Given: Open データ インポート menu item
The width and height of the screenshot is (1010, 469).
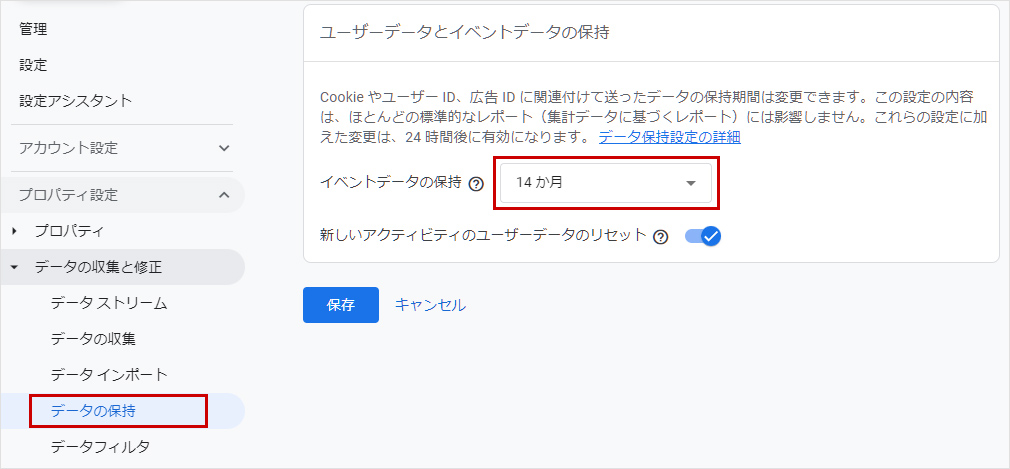Looking at the screenshot, I should tap(109, 375).
